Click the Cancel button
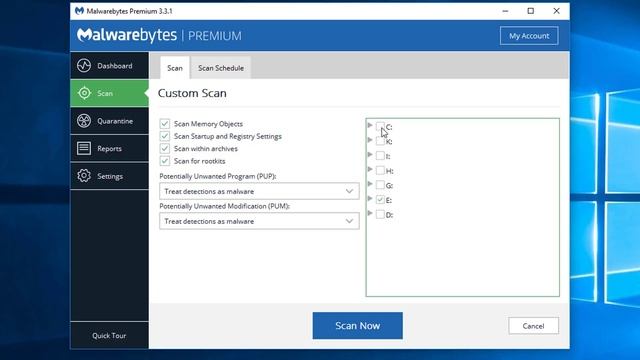 point(533,326)
